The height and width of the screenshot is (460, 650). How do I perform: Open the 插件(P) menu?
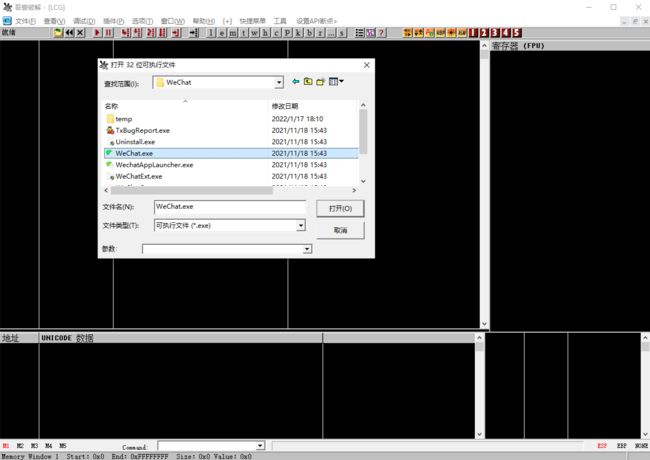[x=114, y=21]
